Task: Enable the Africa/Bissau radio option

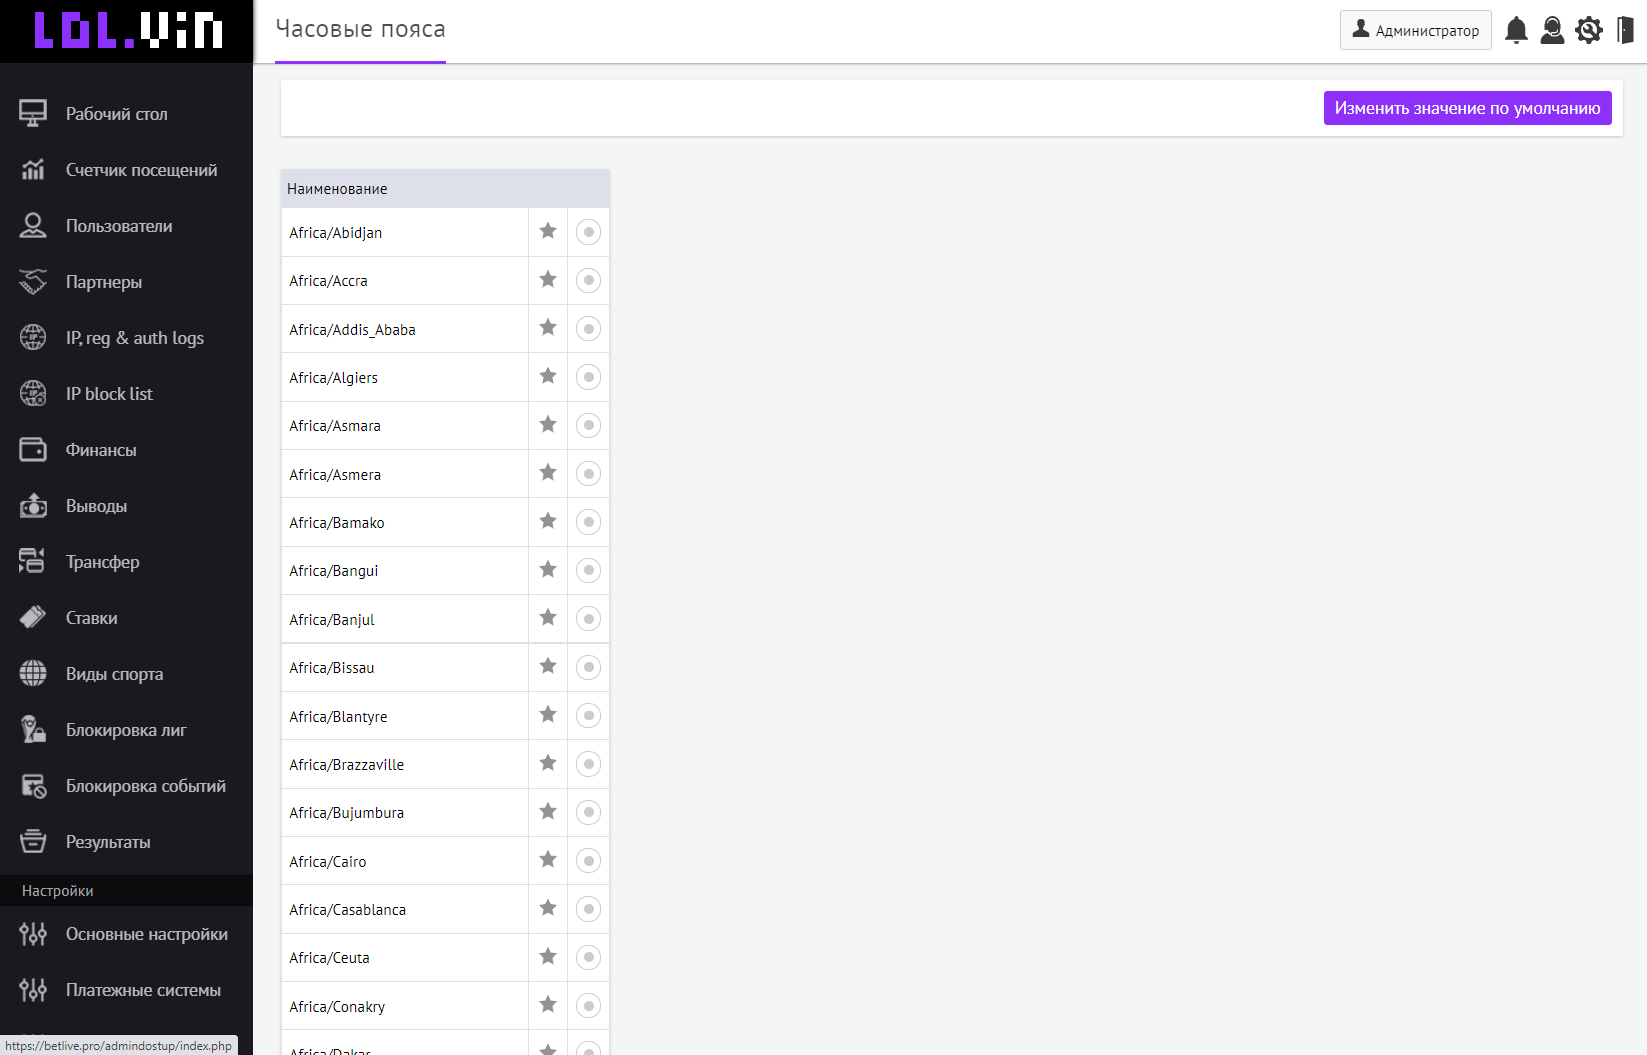Action: tap(589, 667)
